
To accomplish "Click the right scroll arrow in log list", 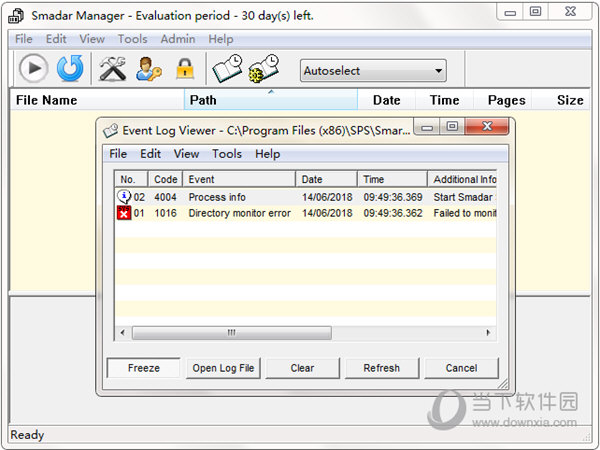I will [x=490, y=333].
